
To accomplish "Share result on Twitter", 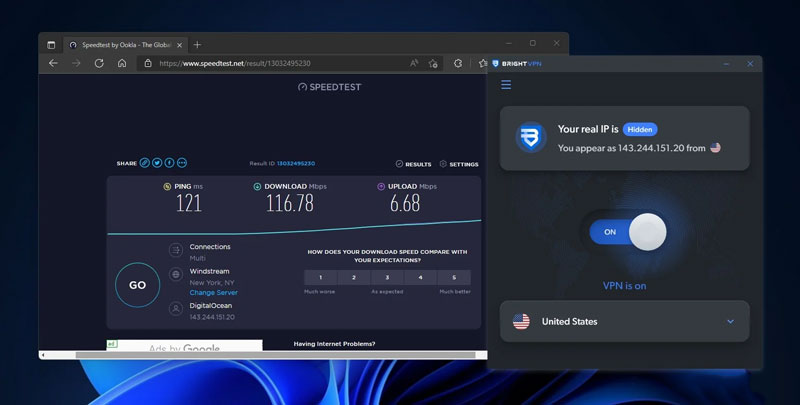I will point(157,163).
